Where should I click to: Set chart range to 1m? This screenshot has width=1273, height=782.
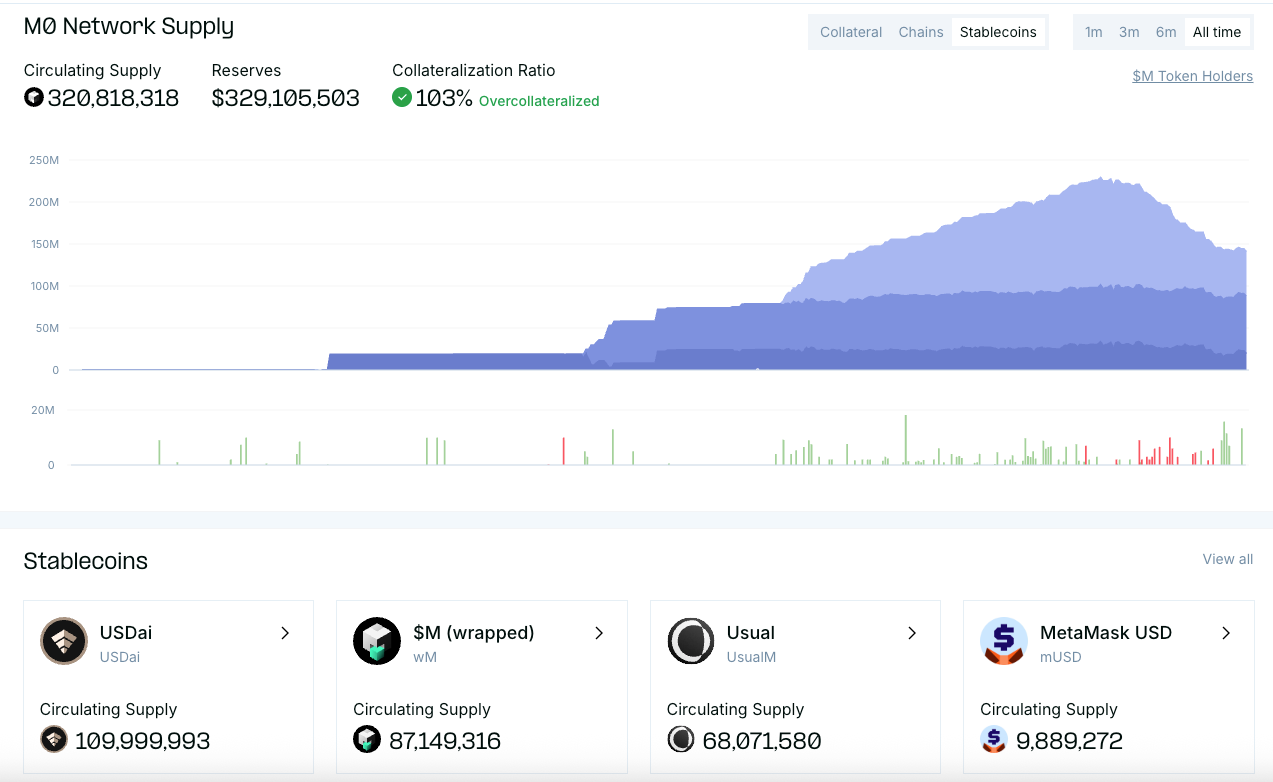click(1094, 32)
